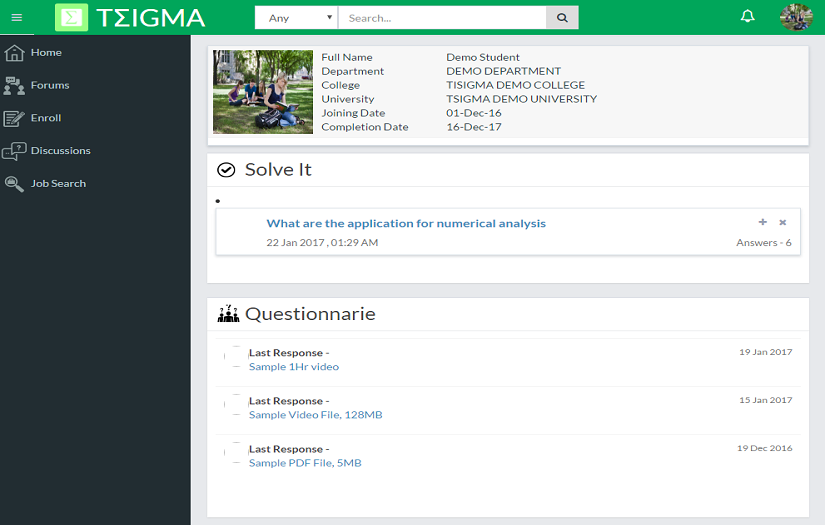Open Sample Video File, 128MB link
This screenshot has width=825, height=525.
[316, 415]
